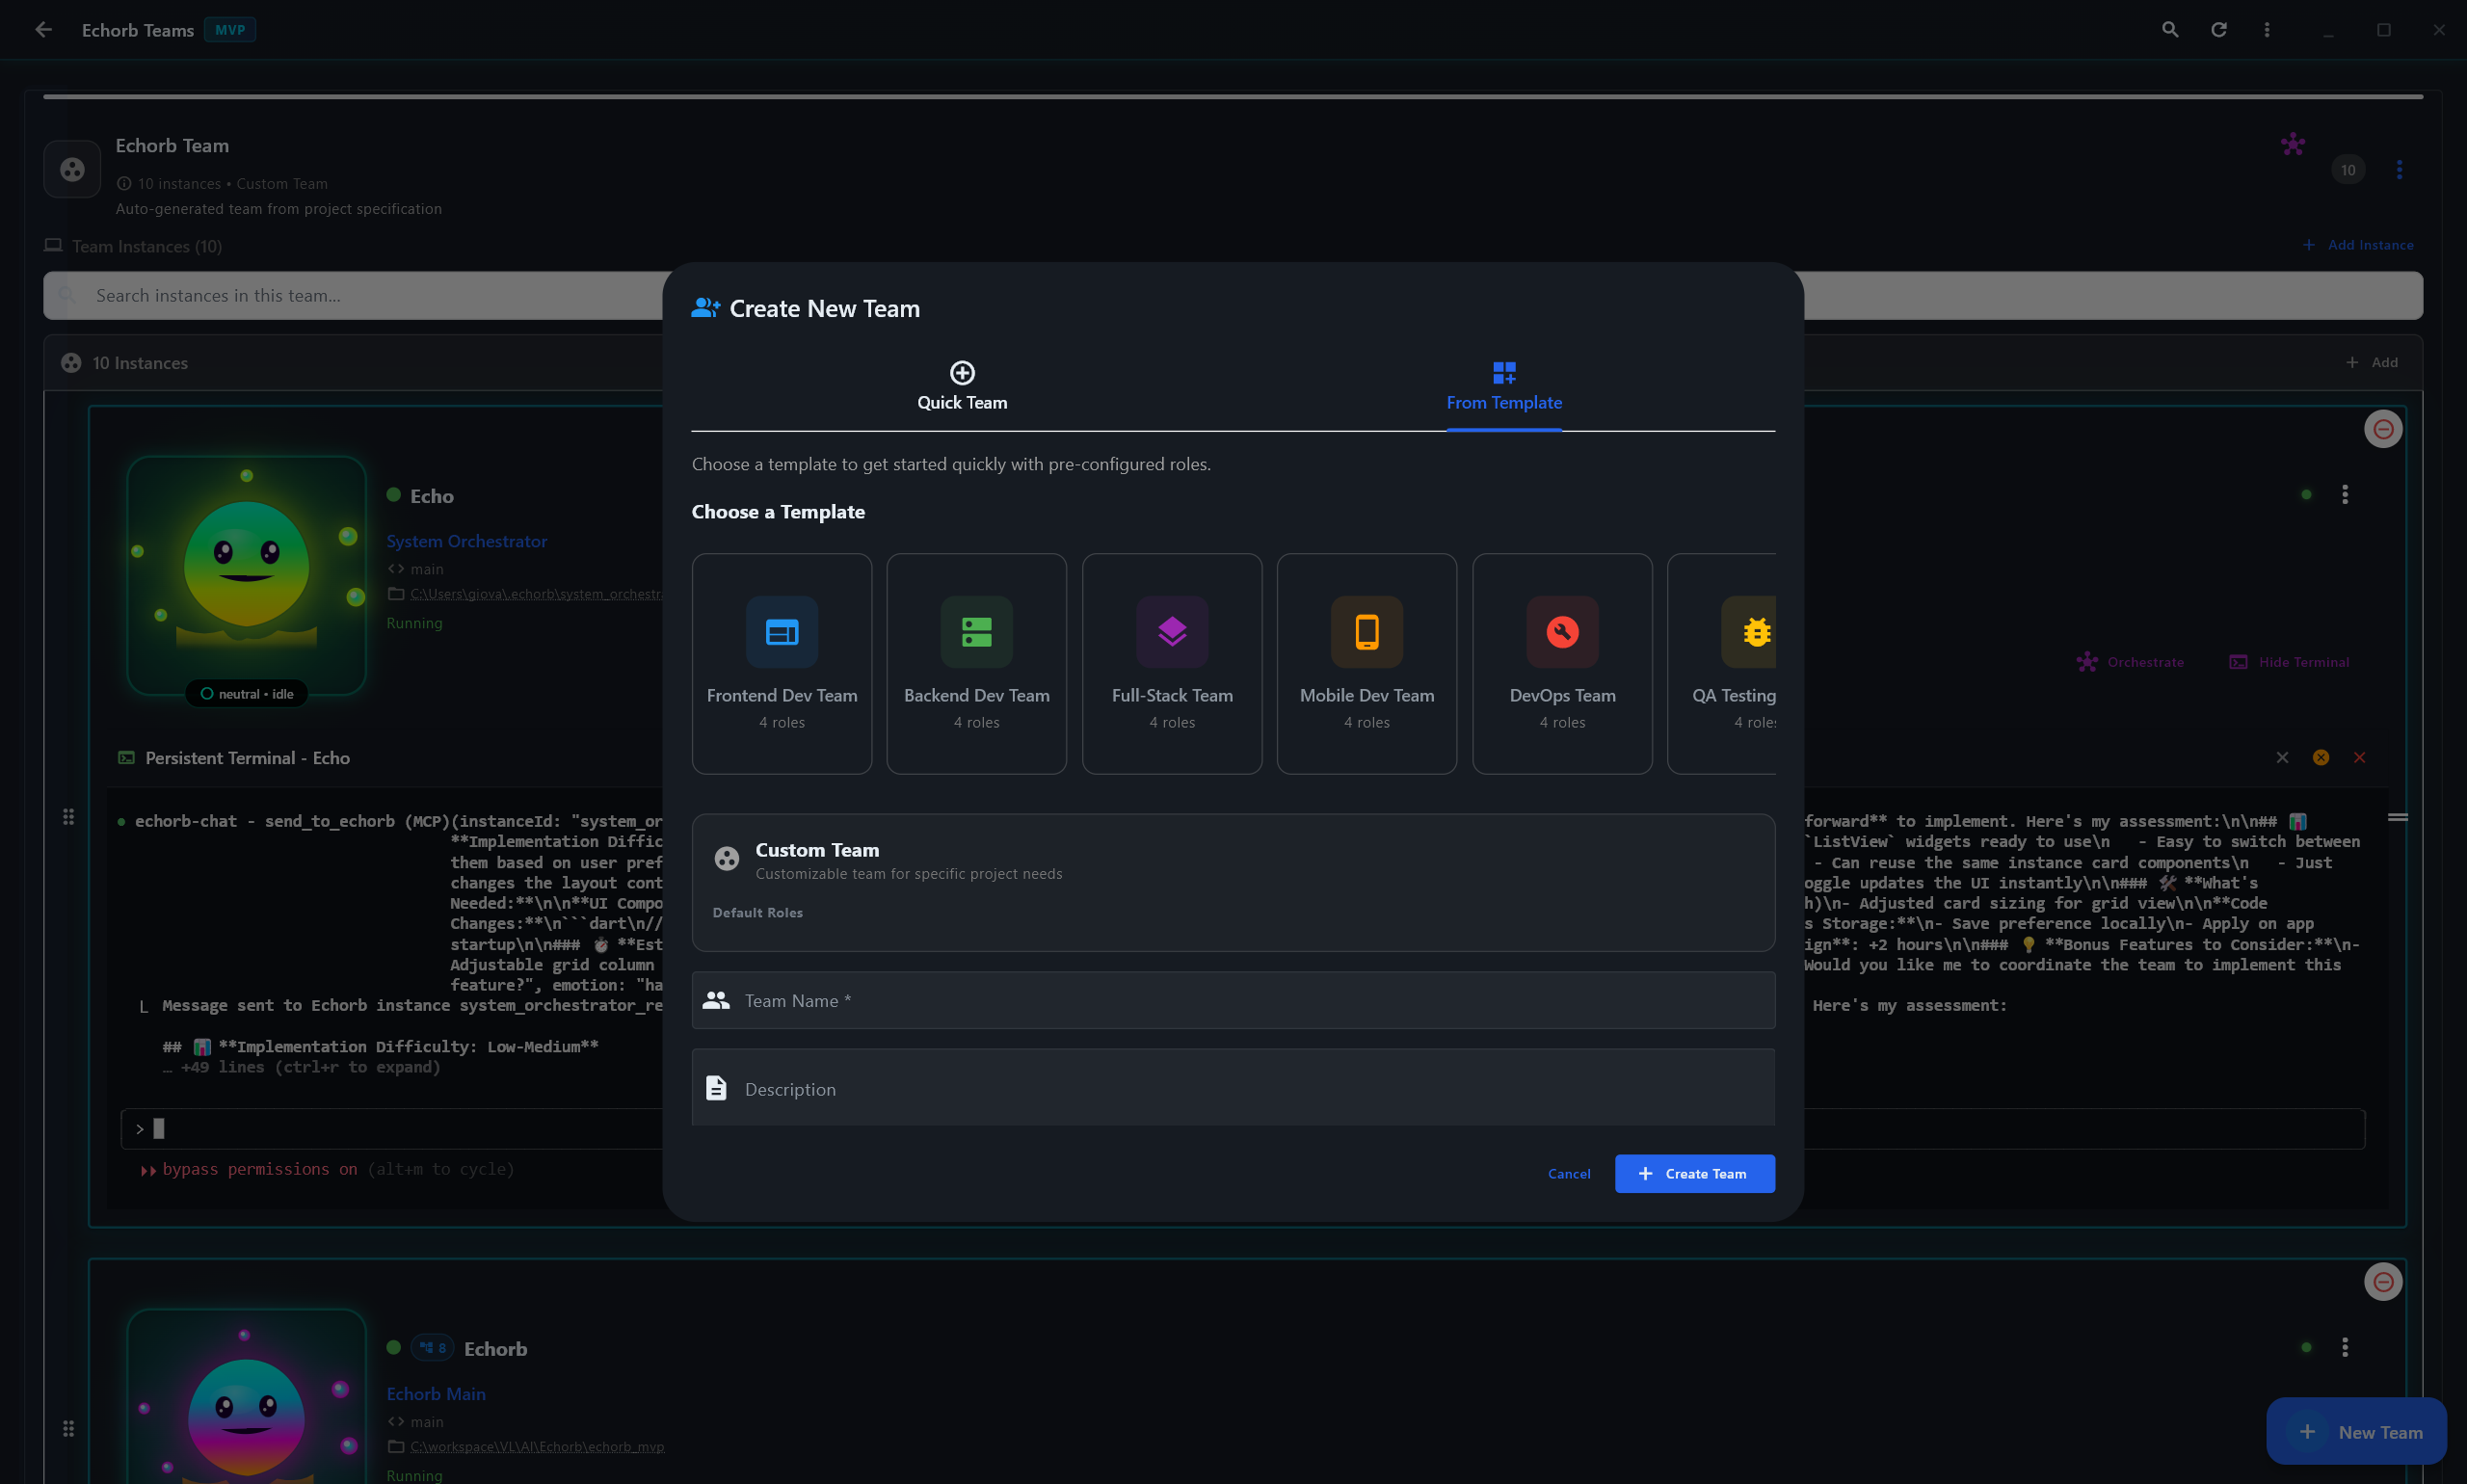This screenshot has width=2467, height=1484.
Task: Select the DevOps Team template
Action: pyautogui.click(x=1561, y=662)
